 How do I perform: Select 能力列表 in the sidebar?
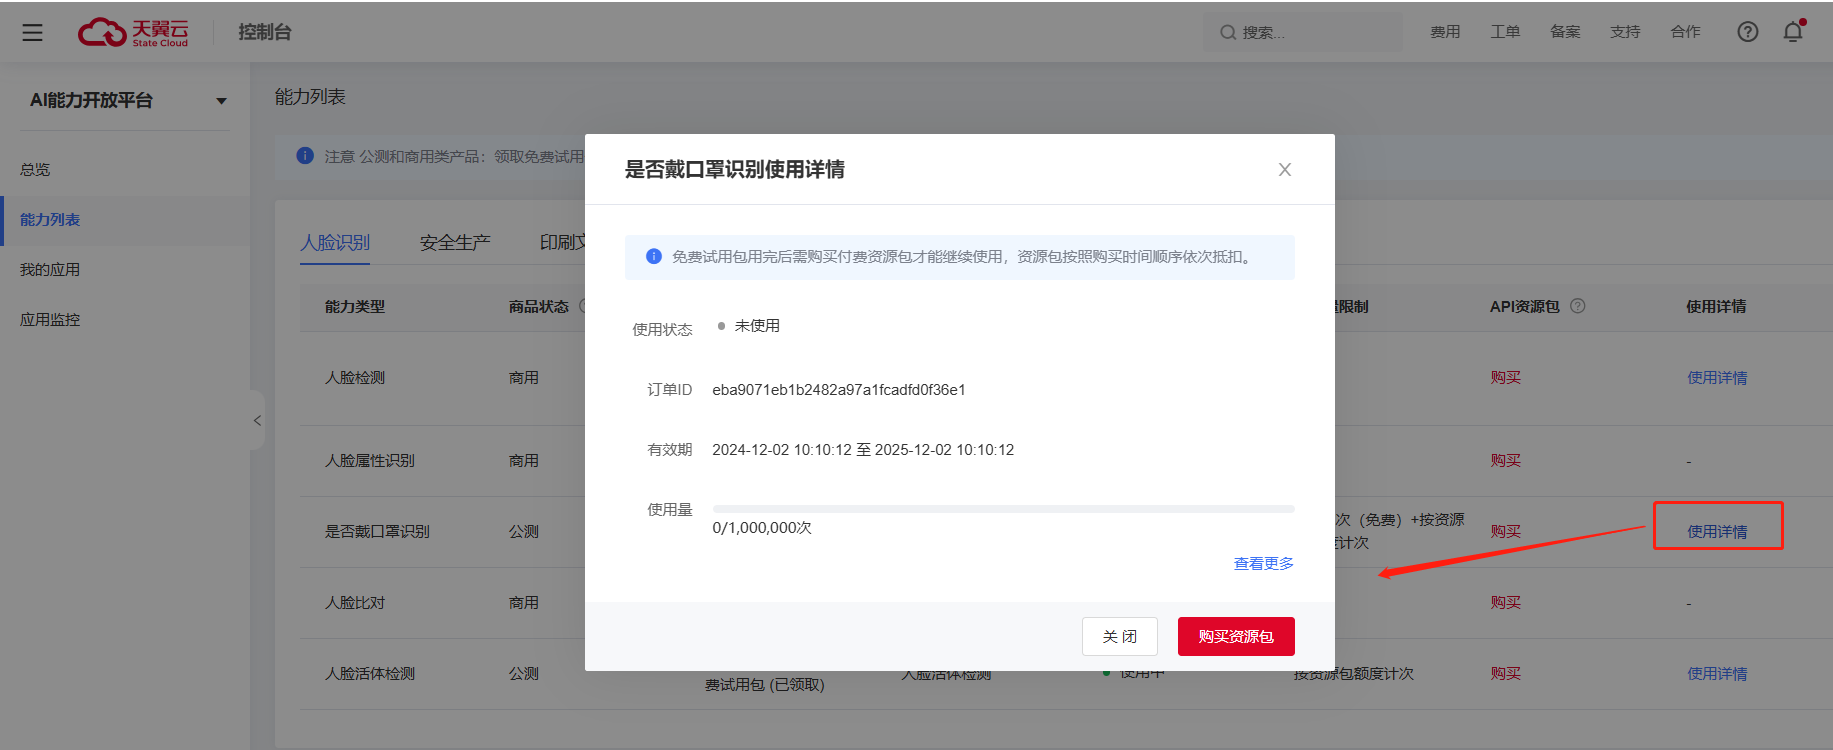125,220
